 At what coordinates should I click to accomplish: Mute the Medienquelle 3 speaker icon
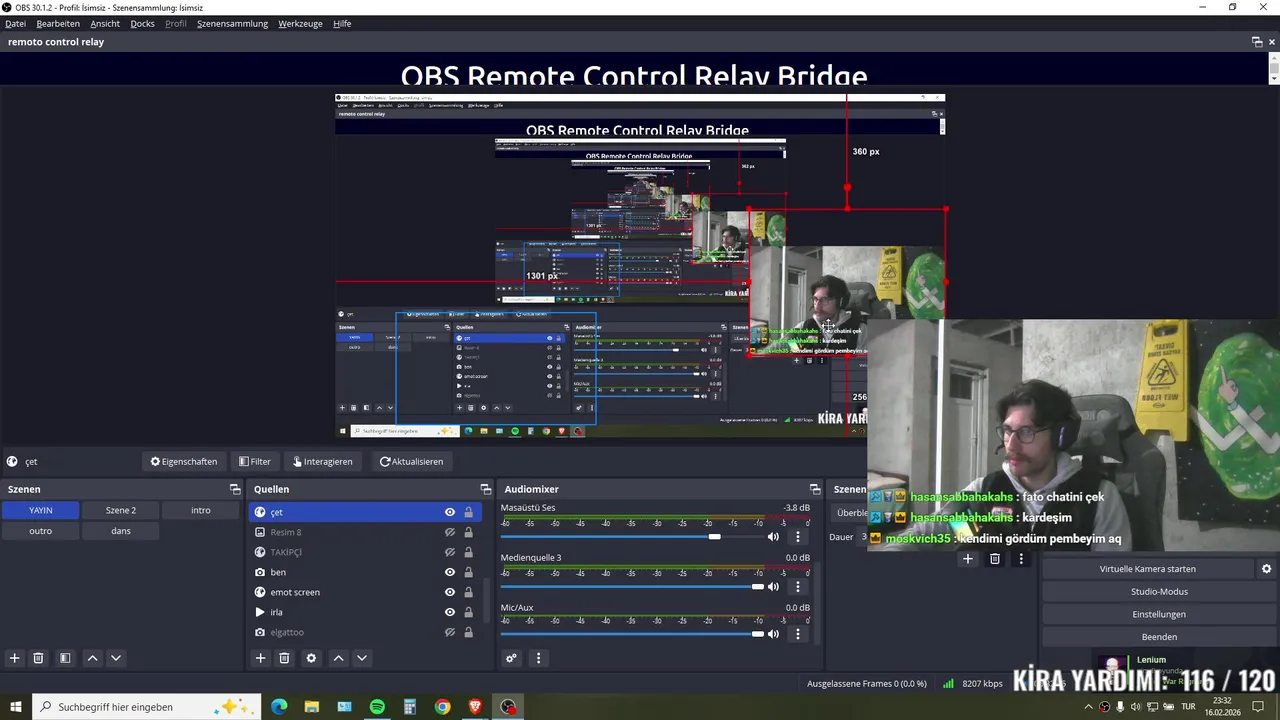[773, 586]
